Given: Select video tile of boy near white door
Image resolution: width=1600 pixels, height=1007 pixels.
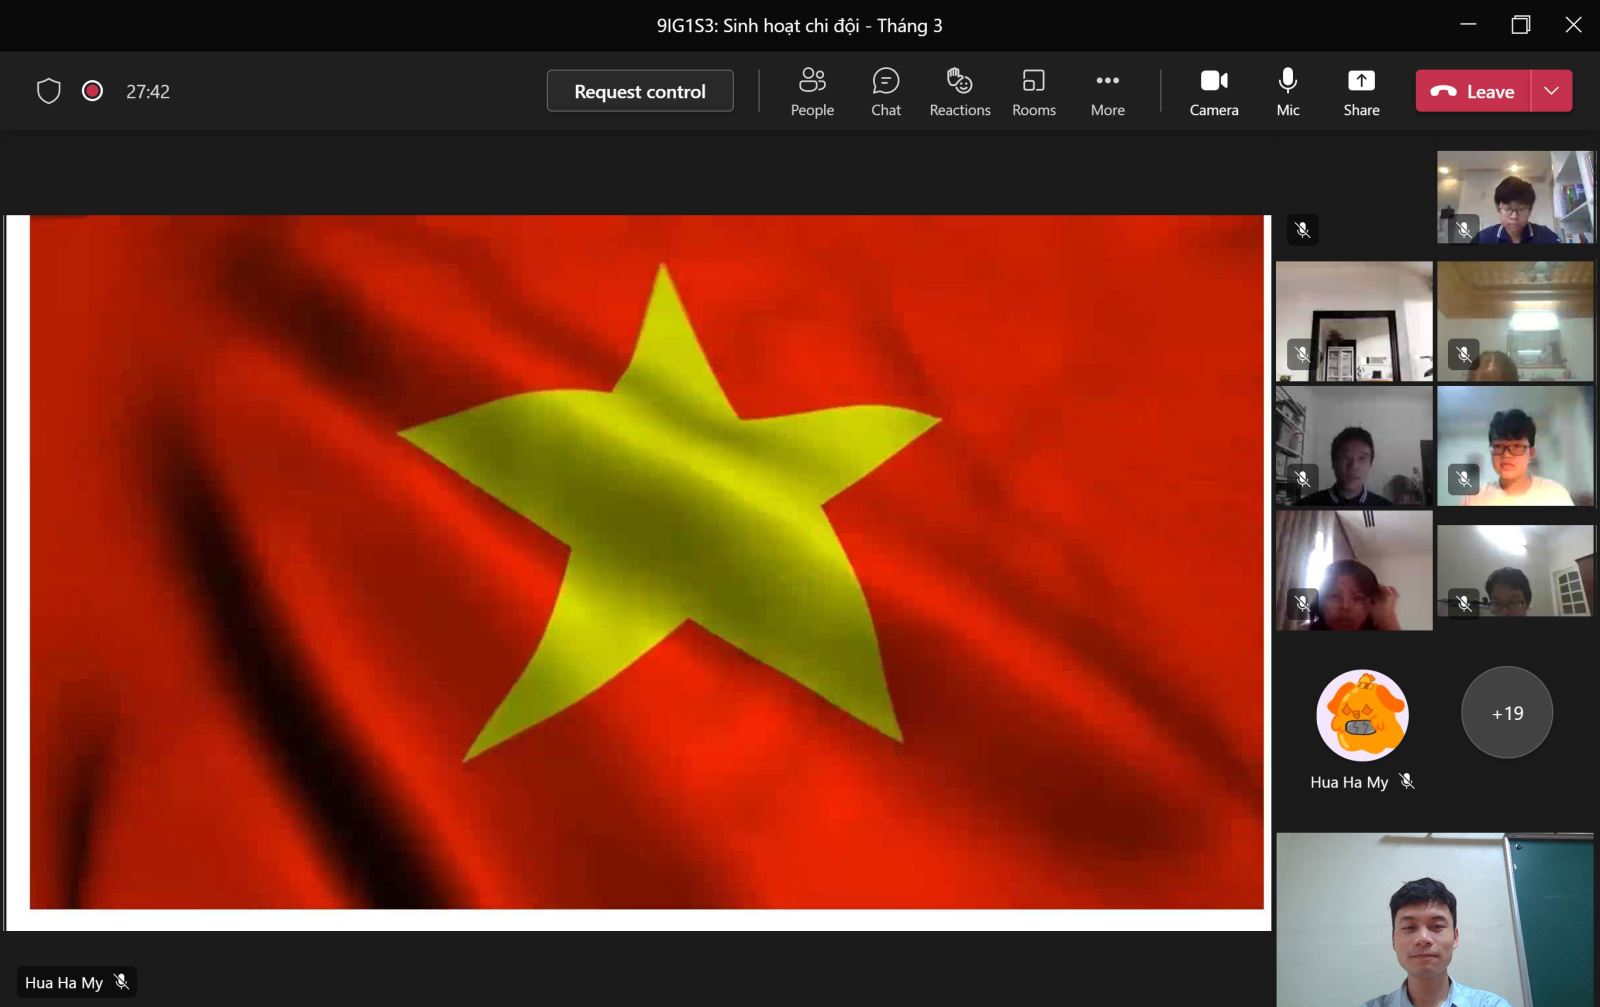Looking at the screenshot, I should (1515, 571).
